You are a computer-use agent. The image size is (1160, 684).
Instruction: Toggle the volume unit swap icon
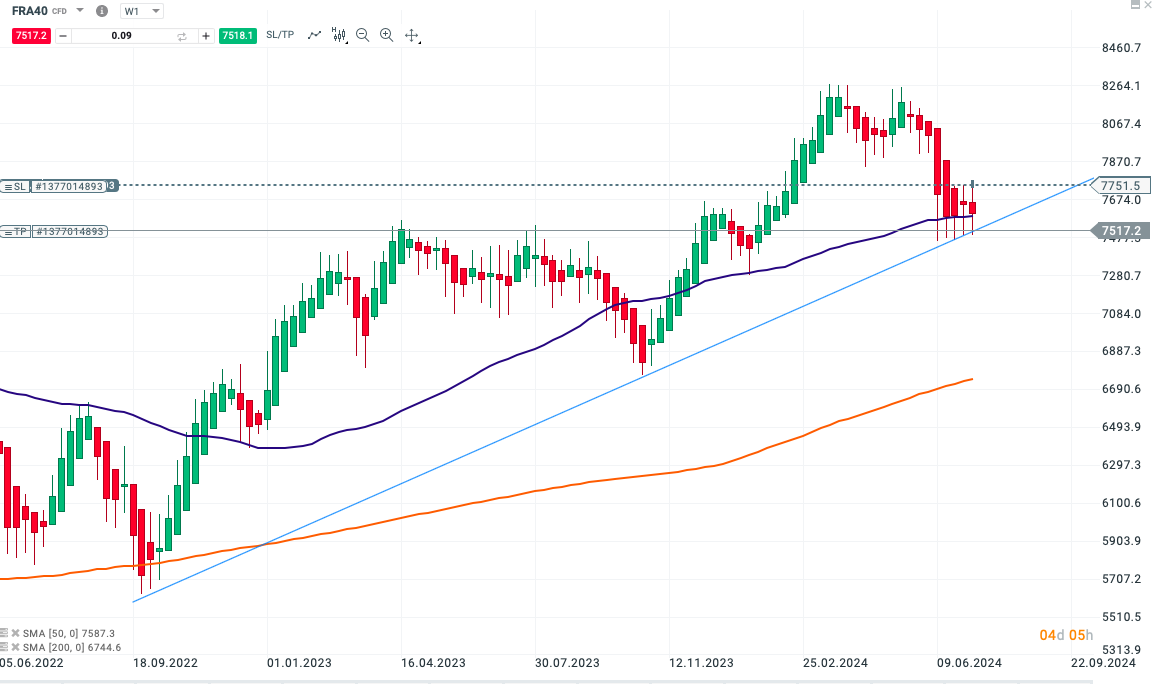pos(182,36)
